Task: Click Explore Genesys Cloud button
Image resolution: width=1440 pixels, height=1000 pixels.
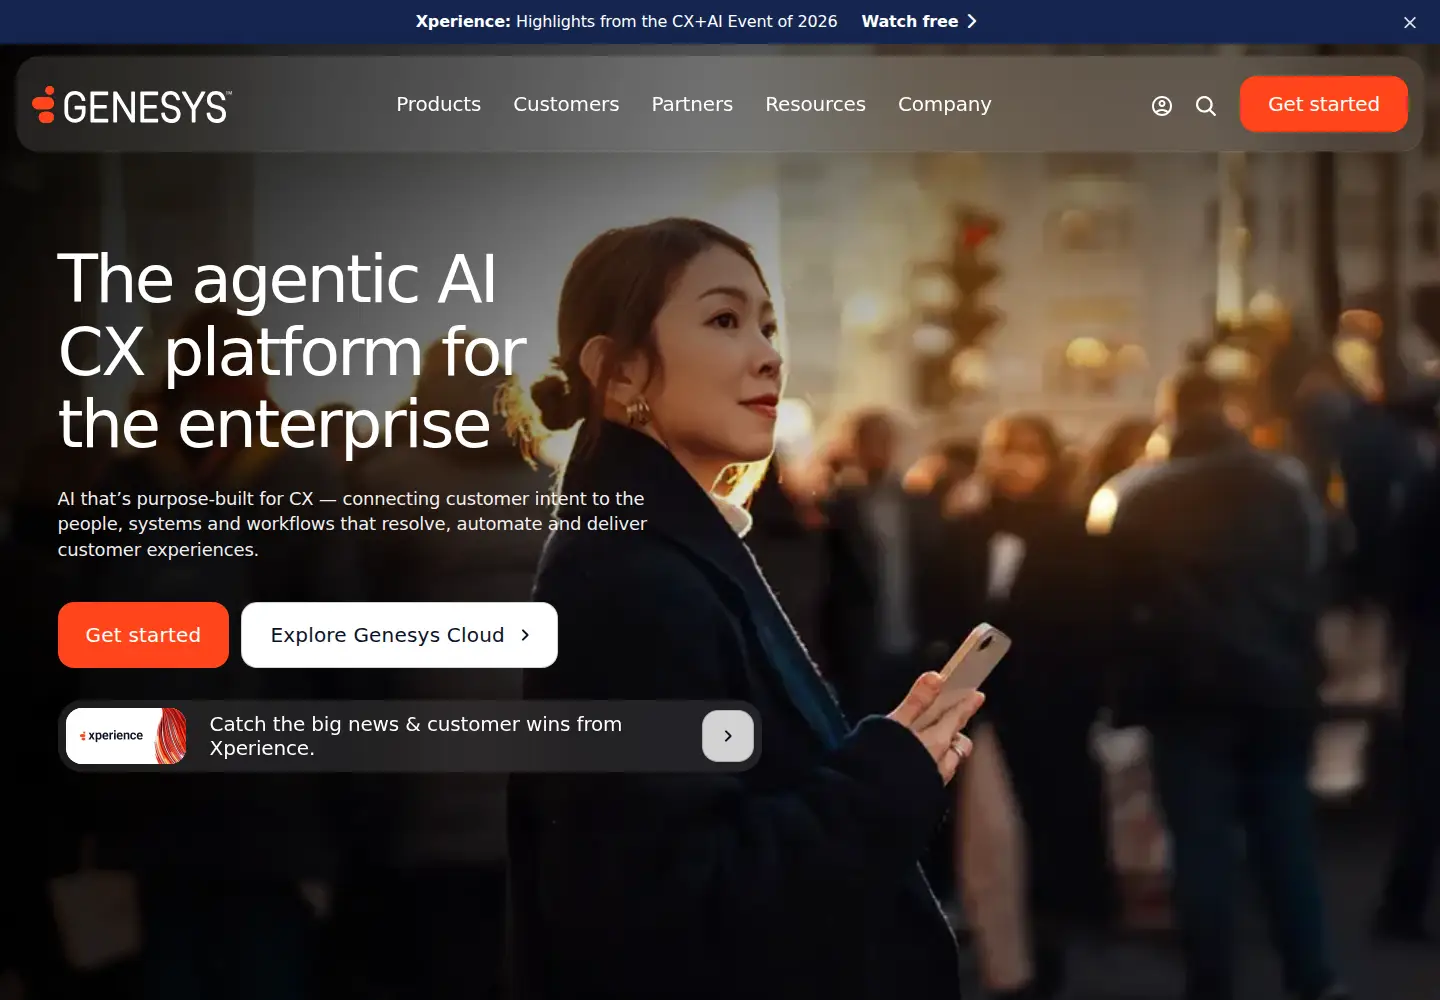Action: [x=399, y=635]
